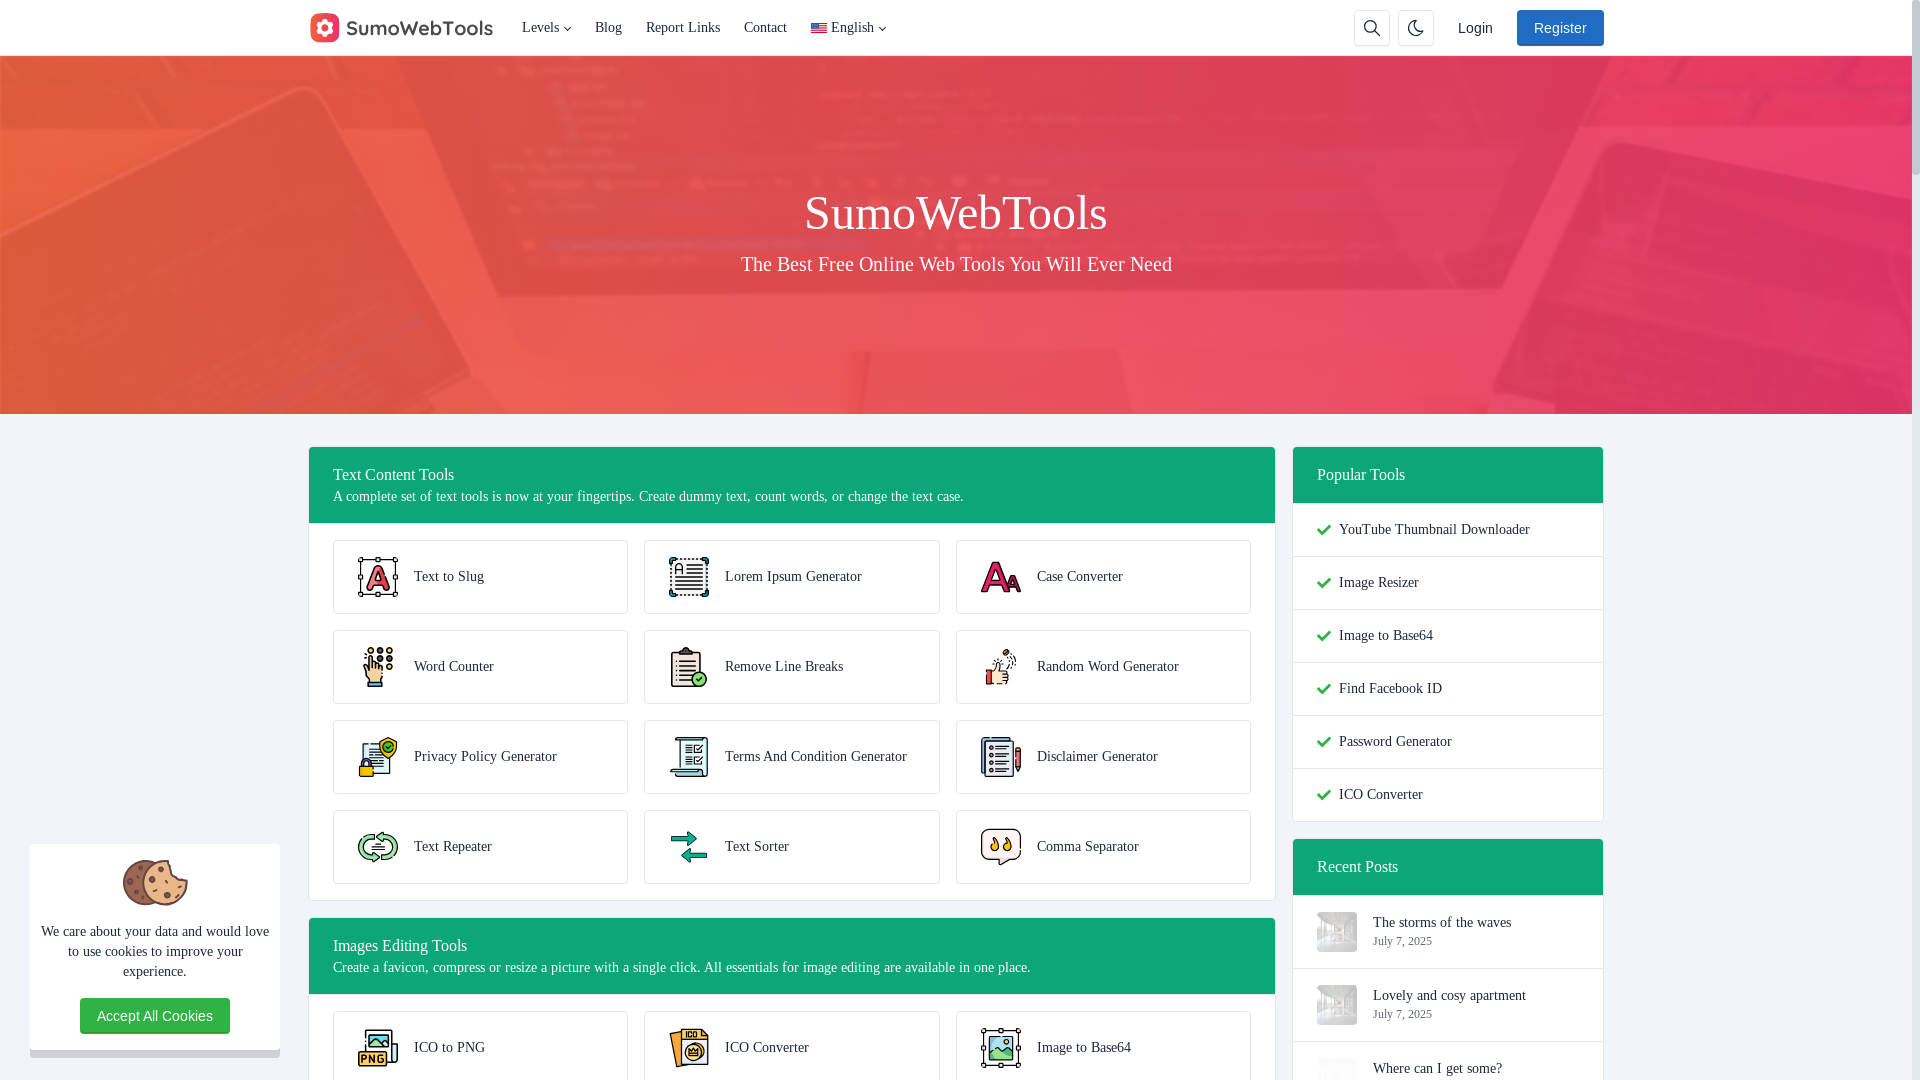Viewport: 1920px width, 1080px height.
Task: Click the Remove Line Breaks icon
Action: point(689,667)
